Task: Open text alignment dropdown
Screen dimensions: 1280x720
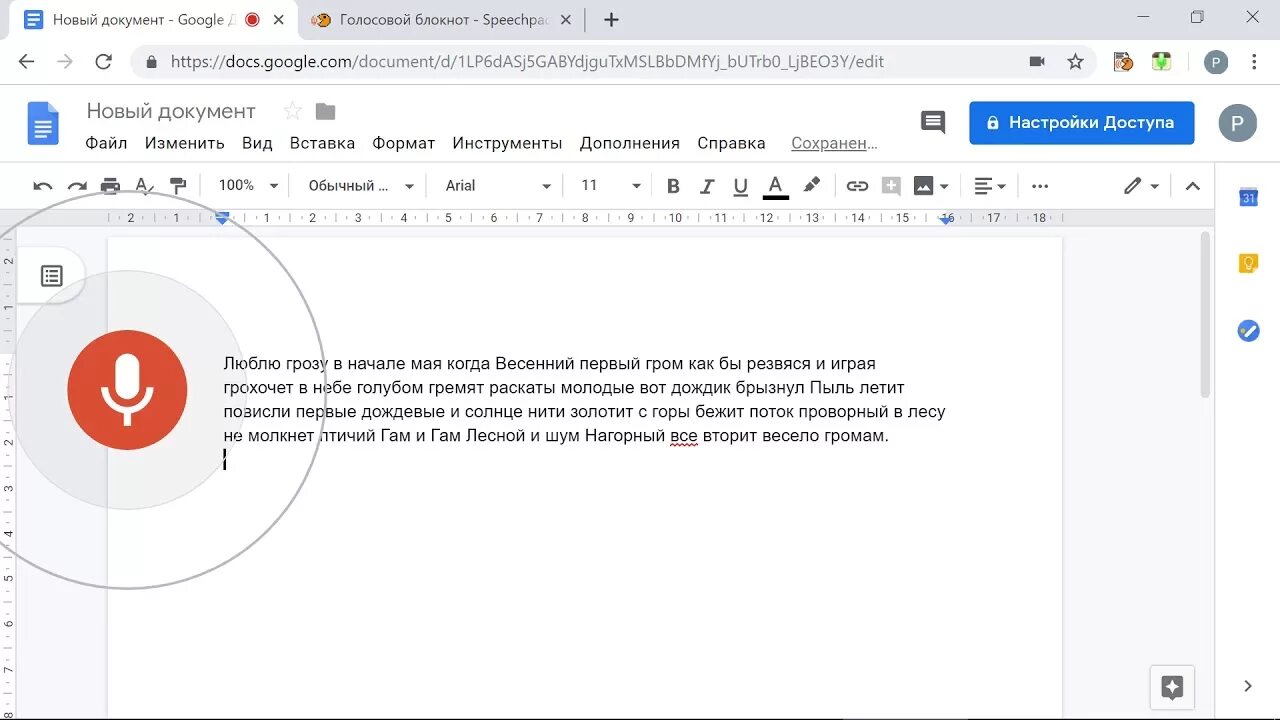Action: click(989, 186)
